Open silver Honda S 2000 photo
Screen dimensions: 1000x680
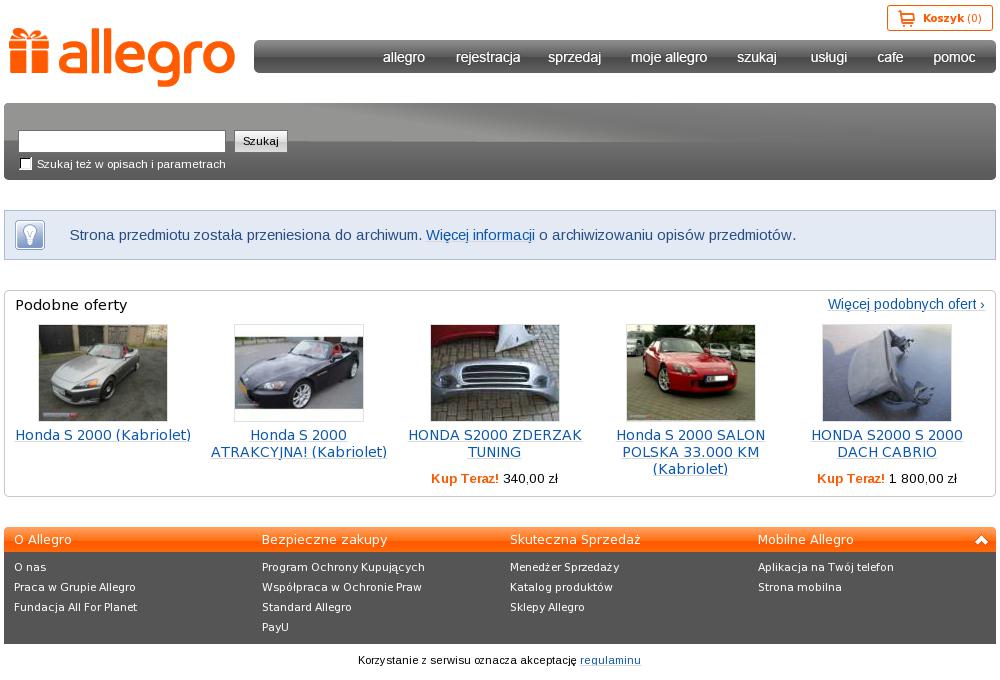tap(103, 373)
